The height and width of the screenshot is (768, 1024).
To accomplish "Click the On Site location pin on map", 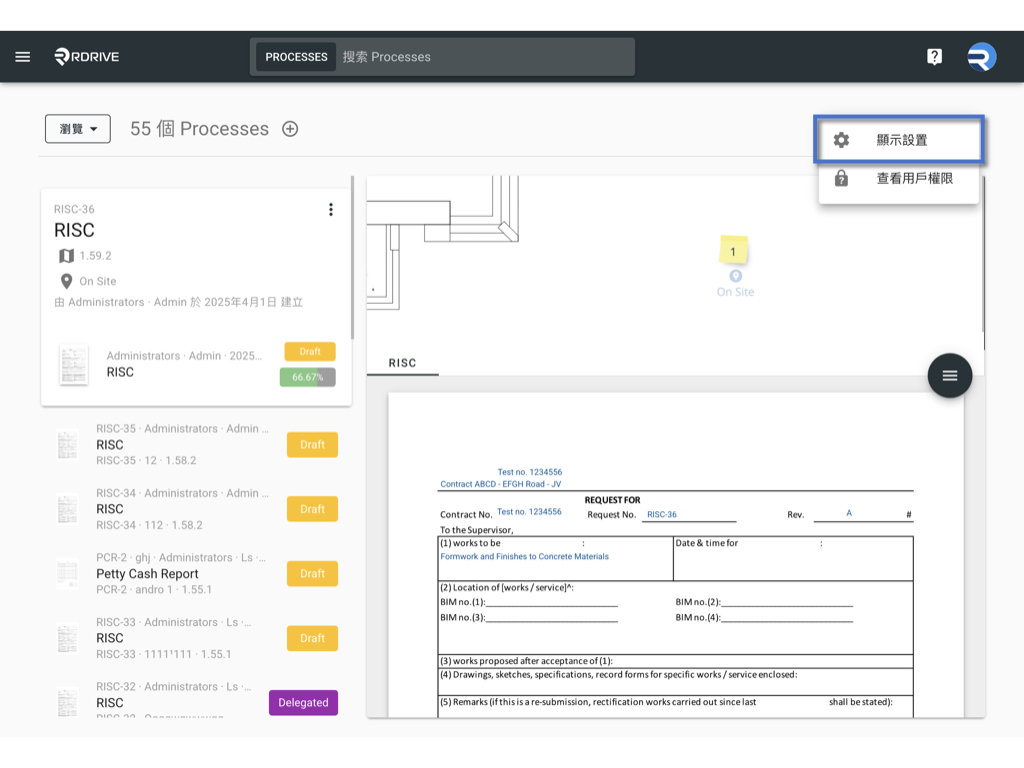I will click(x=735, y=276).
